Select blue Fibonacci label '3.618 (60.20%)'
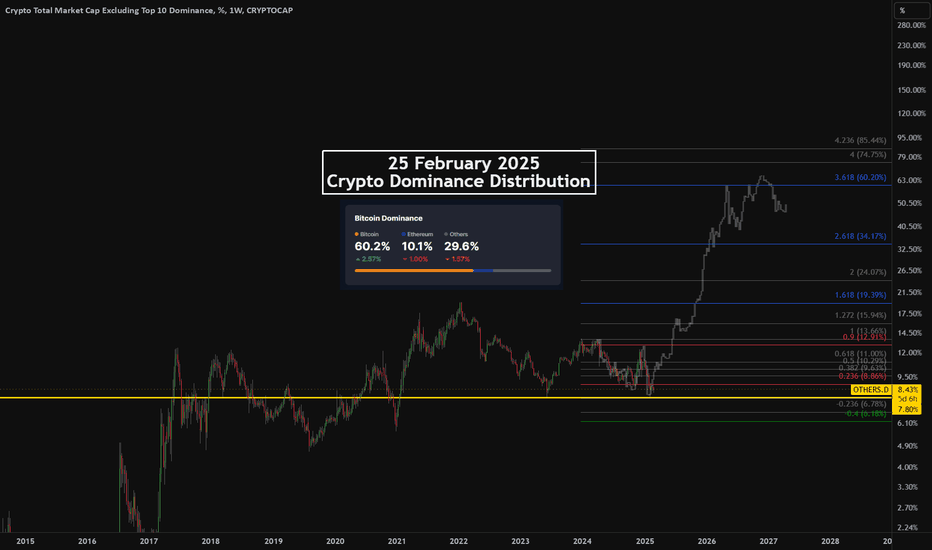 (860, 177)
